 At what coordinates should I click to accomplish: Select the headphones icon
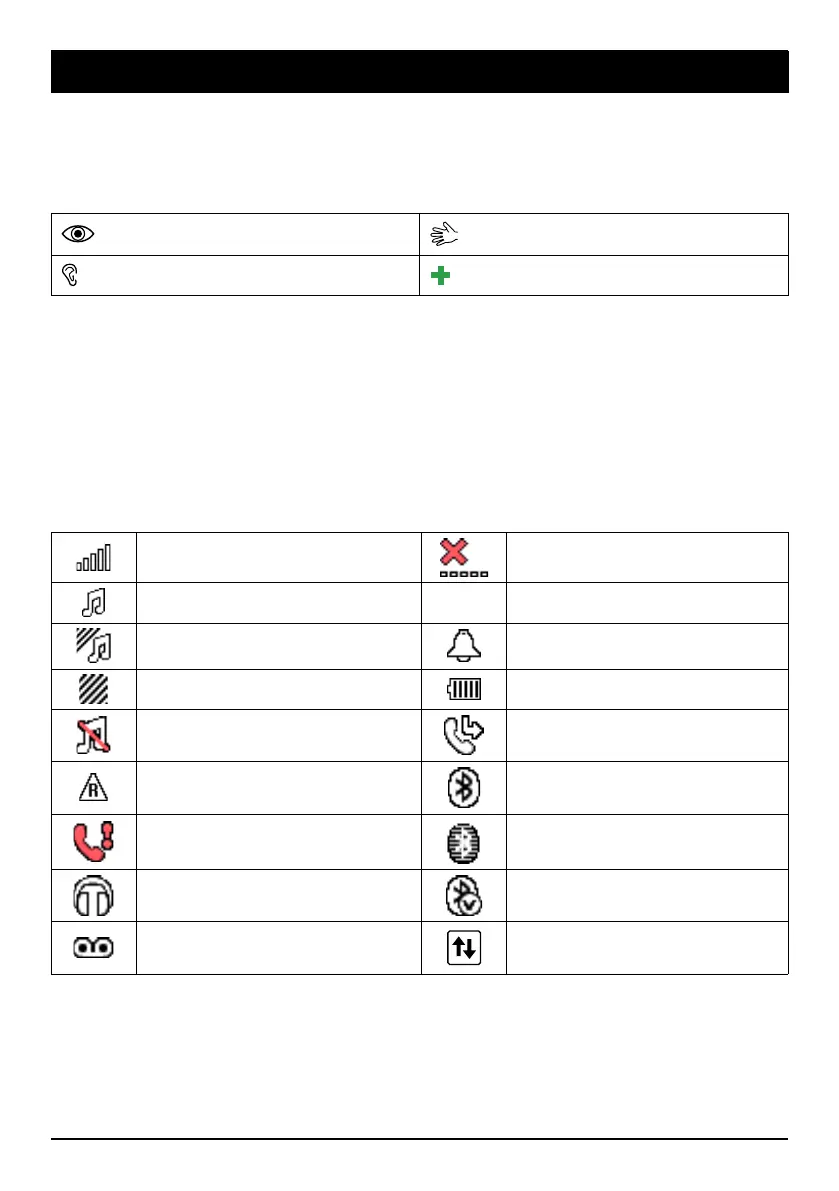click(x=94, y=896)
